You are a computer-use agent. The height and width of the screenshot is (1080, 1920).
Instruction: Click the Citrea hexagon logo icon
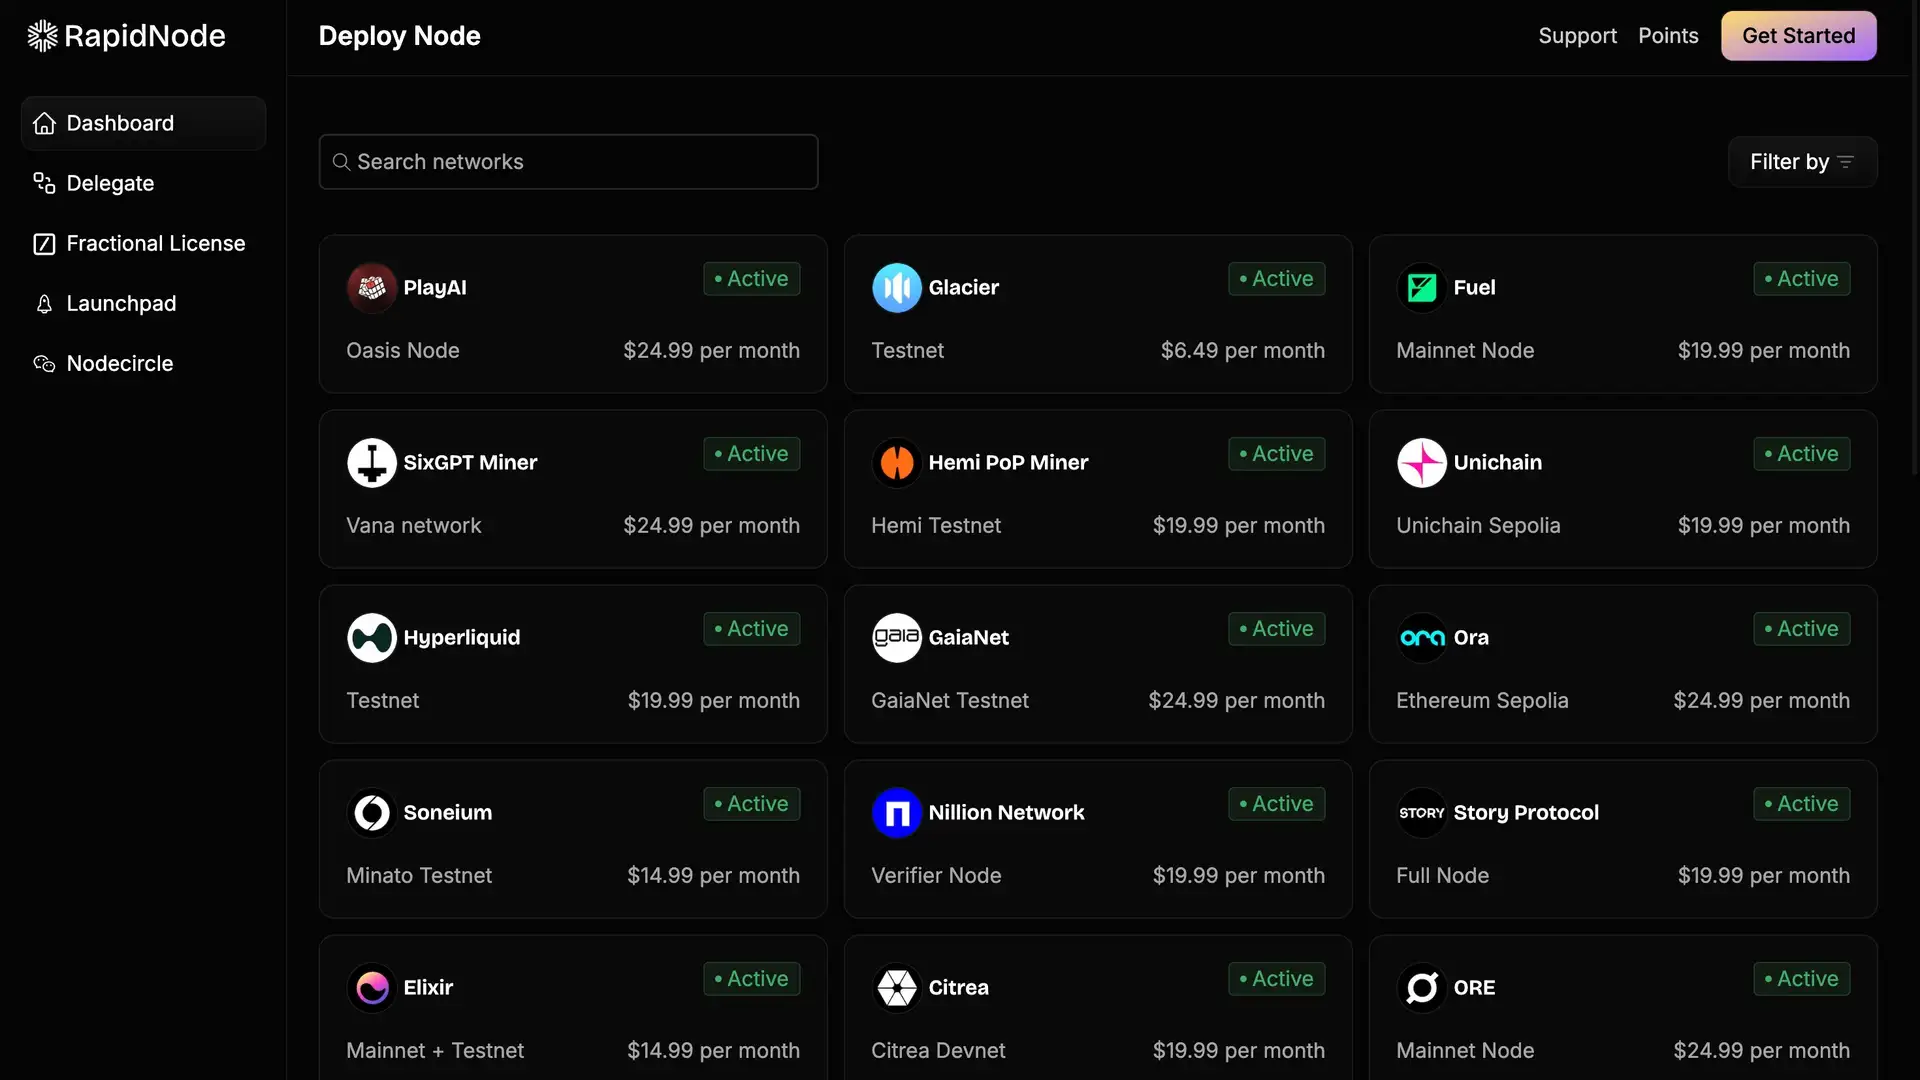click(896, 988)
